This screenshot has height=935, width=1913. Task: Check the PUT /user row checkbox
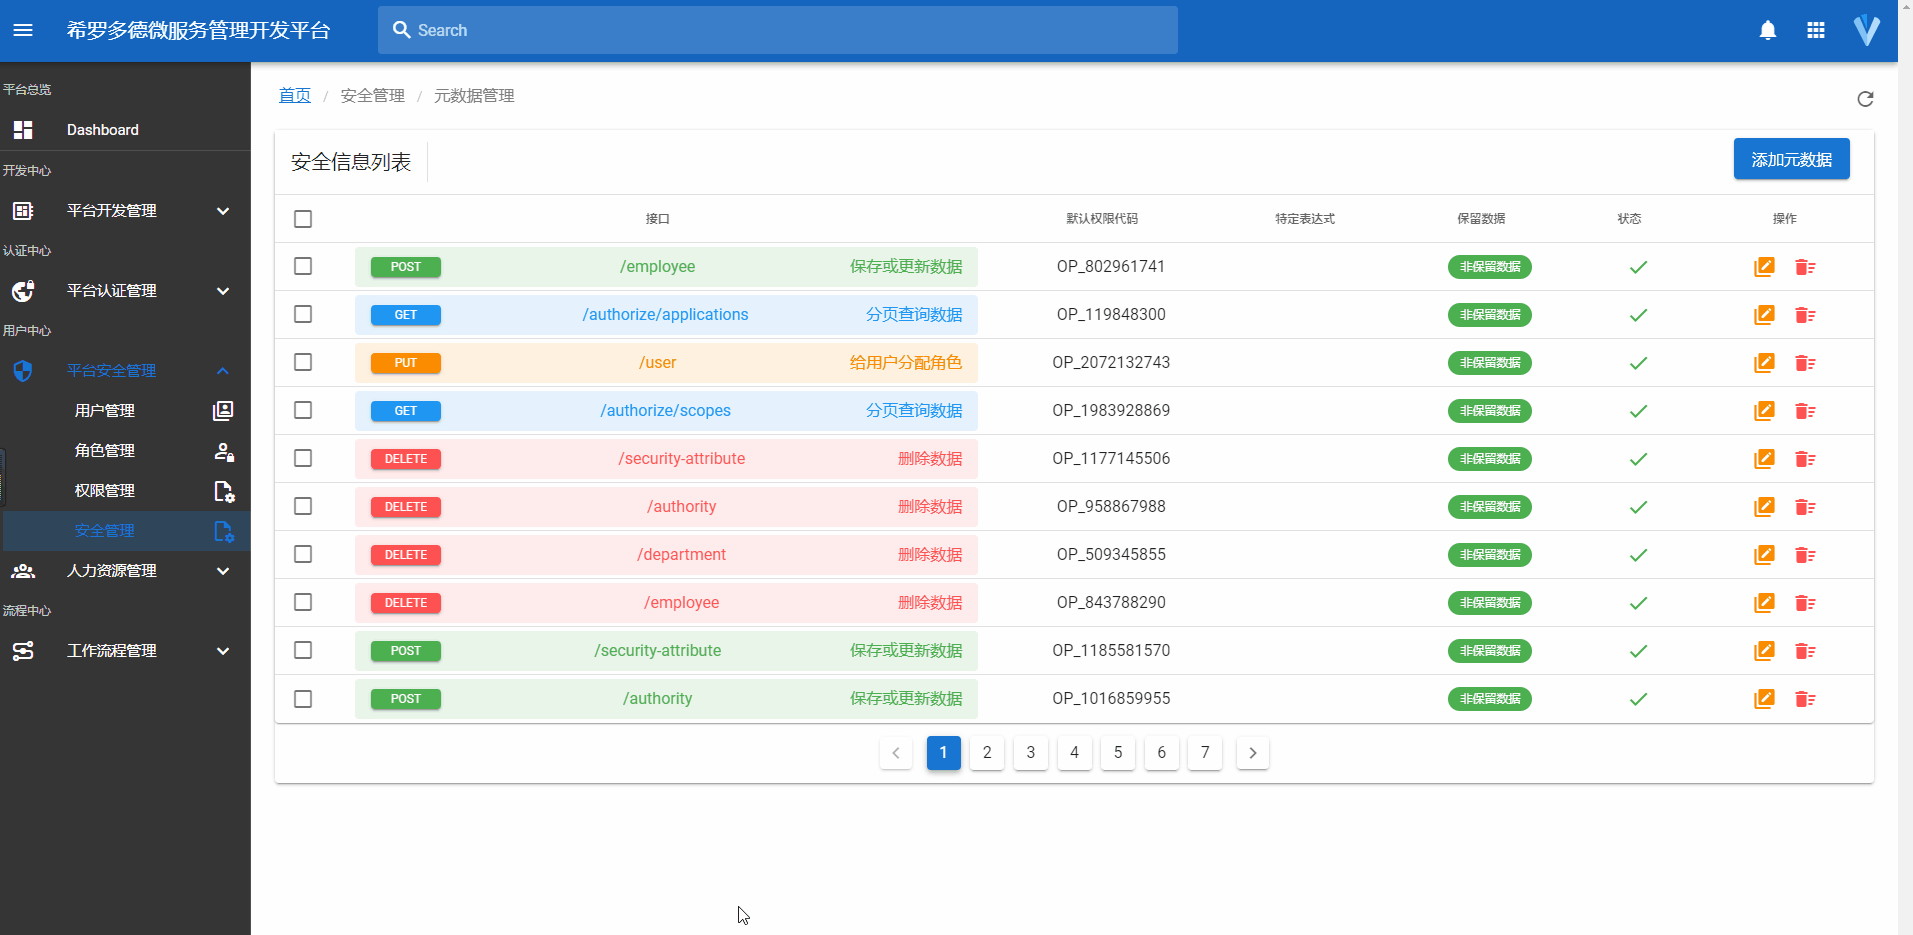(303, 362)
